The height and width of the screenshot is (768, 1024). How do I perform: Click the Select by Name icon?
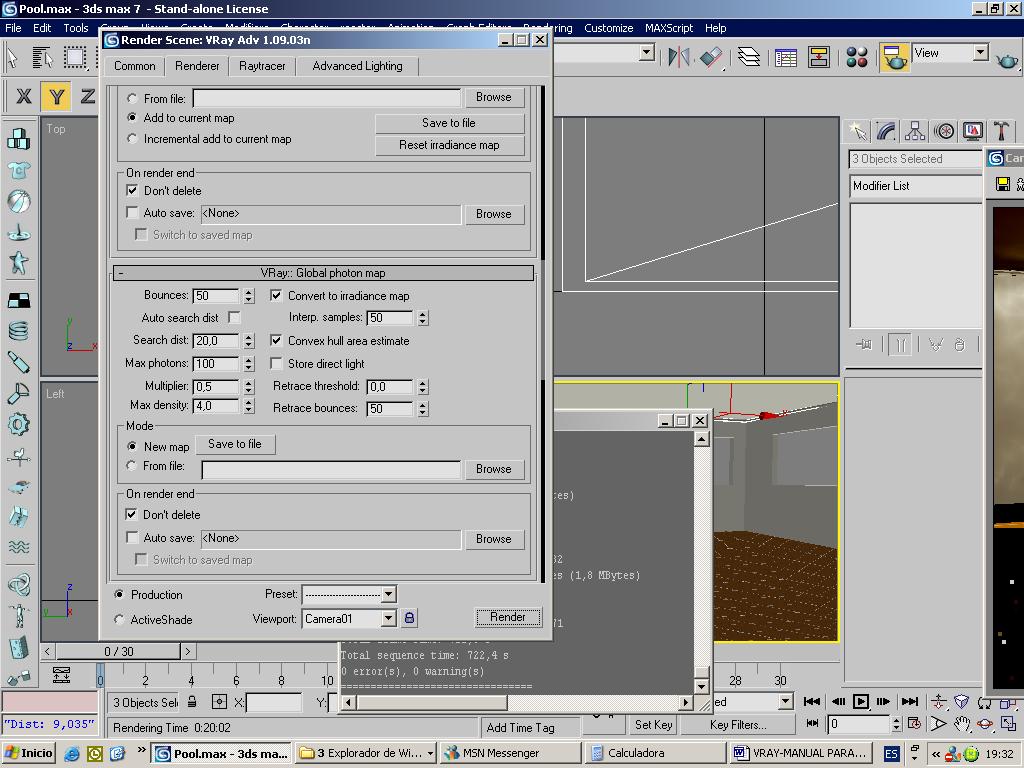pos(43,57)
